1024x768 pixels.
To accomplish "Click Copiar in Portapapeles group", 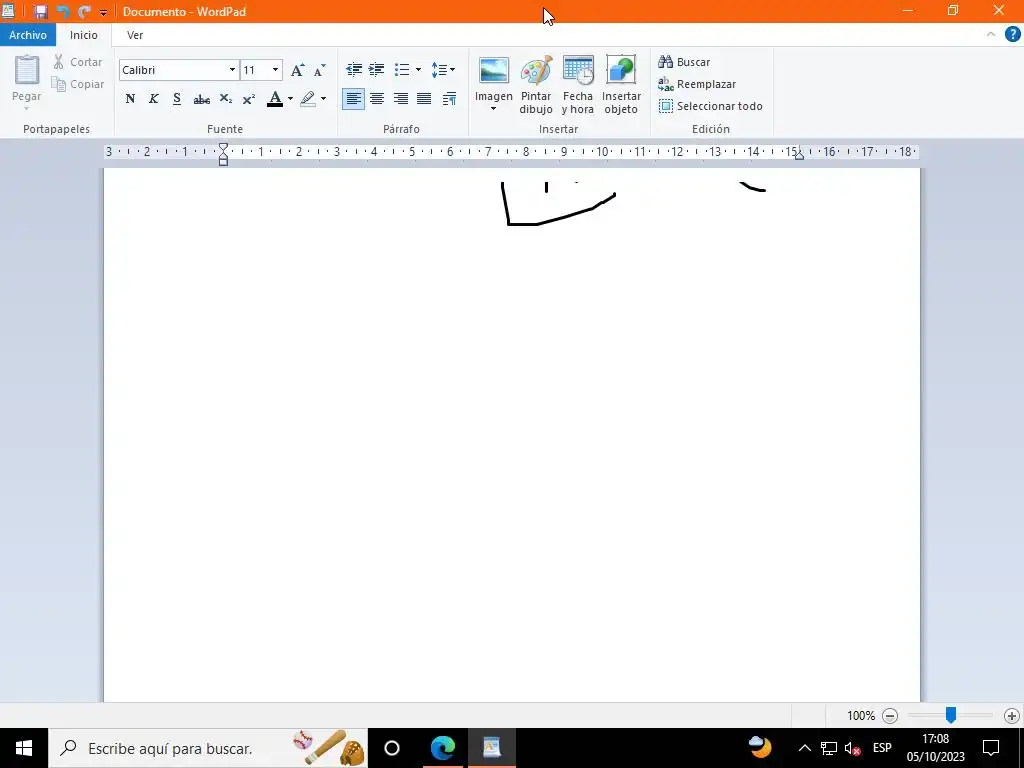I will 78,84.
